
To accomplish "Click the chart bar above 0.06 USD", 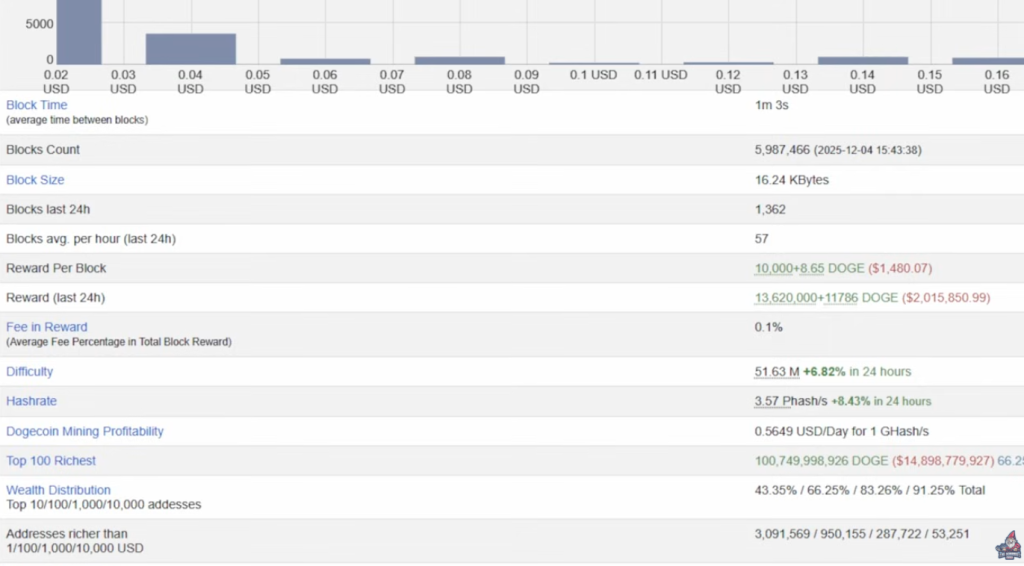I will (x=325, y=61).
